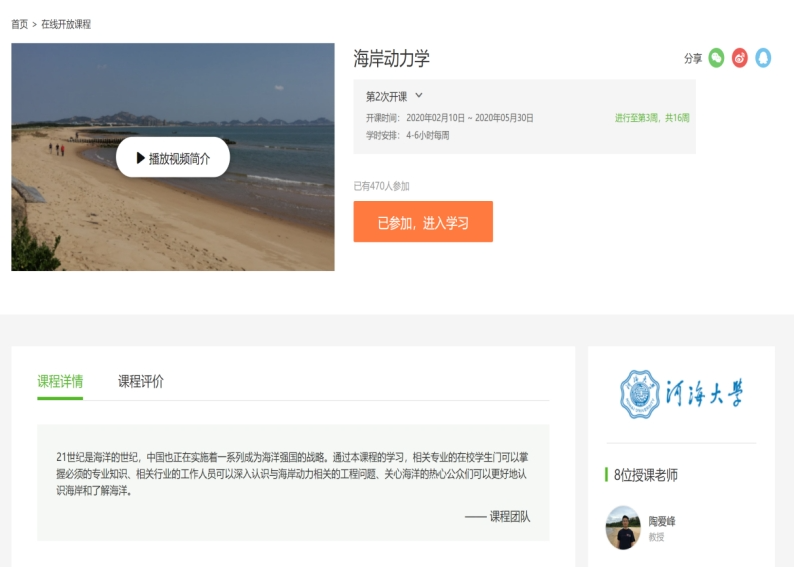Click the course title 海岸动力学
This screenshot has height=567, width=794.
click(392, 58)
